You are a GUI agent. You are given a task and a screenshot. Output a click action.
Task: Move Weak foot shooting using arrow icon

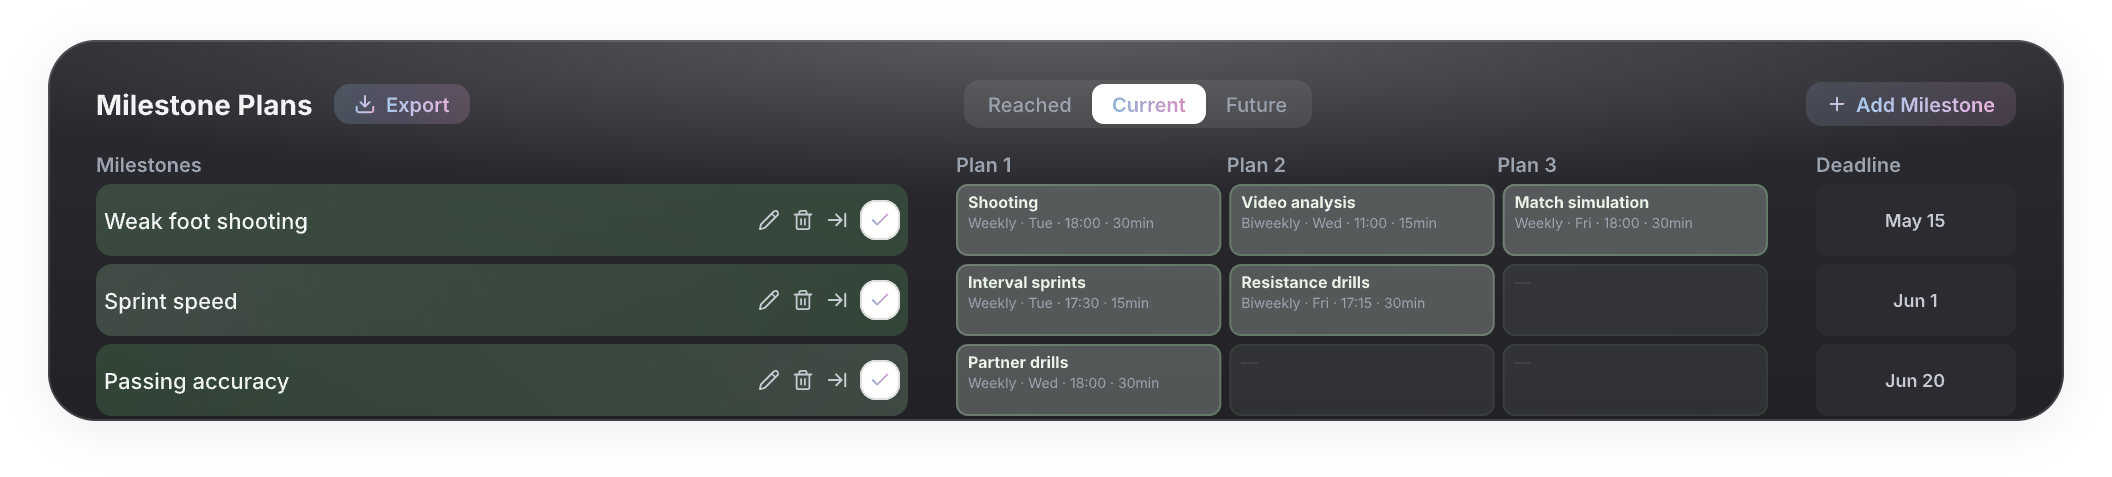[x=837, y=220]
